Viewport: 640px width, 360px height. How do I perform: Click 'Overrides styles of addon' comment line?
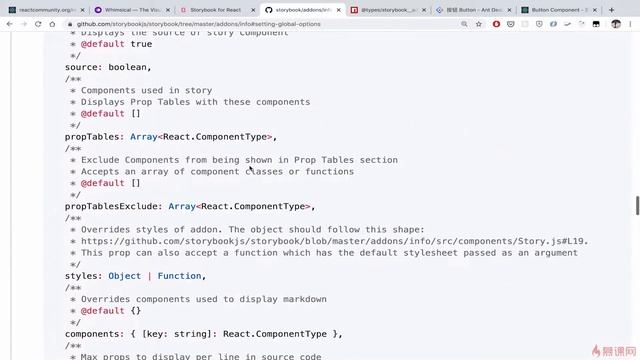click(x=253, y=229)
